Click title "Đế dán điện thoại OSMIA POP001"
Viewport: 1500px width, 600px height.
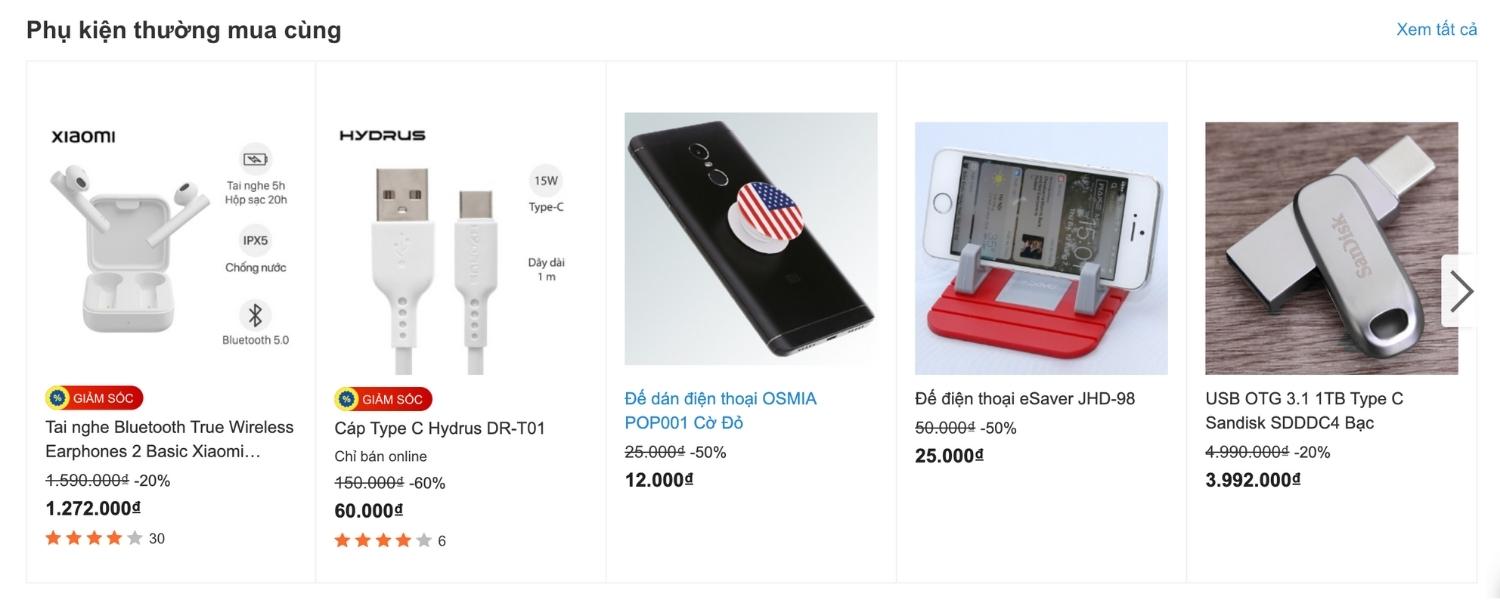720,410
